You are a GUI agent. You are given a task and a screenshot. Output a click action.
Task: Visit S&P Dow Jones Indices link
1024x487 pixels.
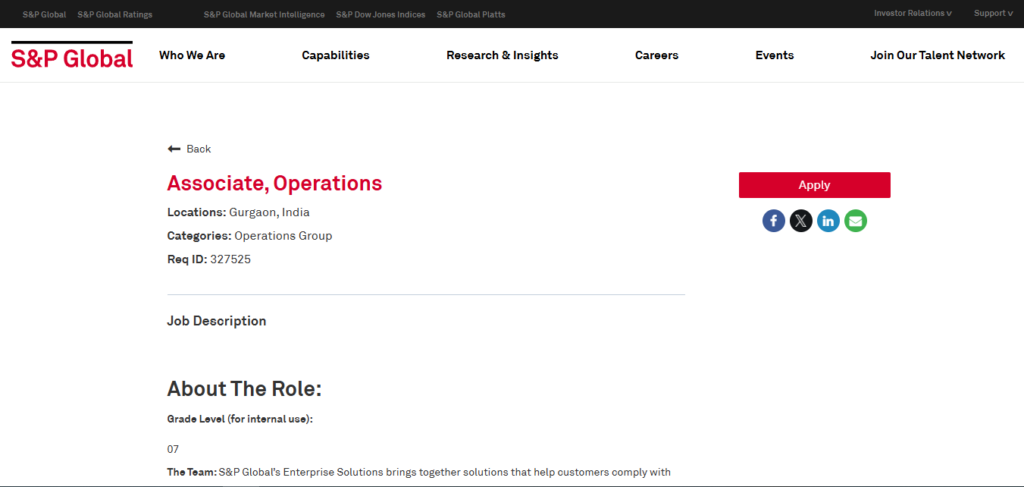(x=381, y=14)
